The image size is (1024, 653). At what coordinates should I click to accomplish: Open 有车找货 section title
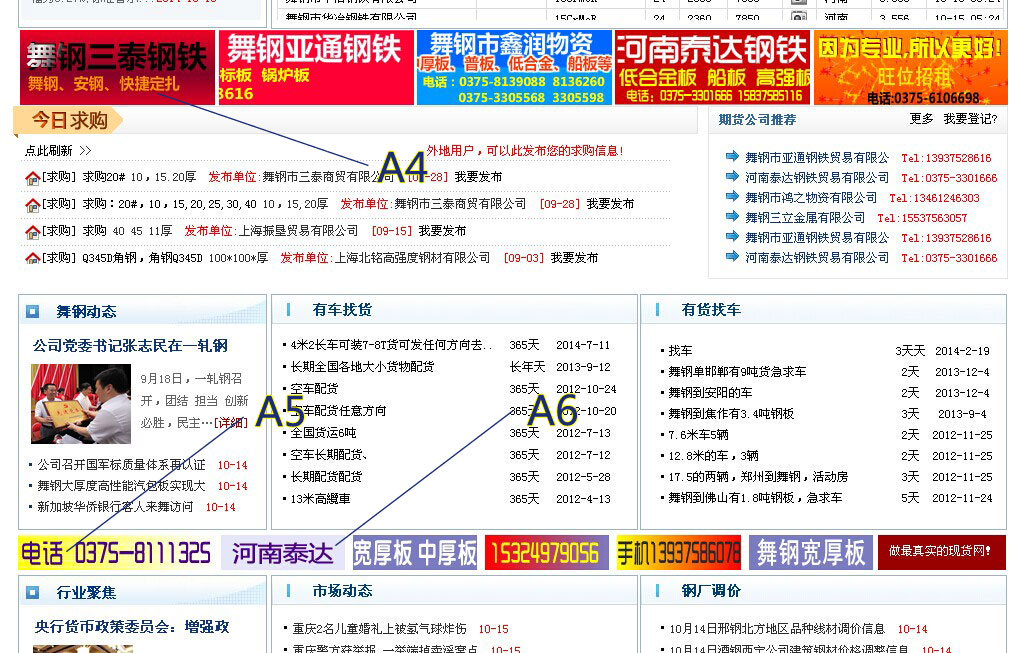(x=342, y=310)
